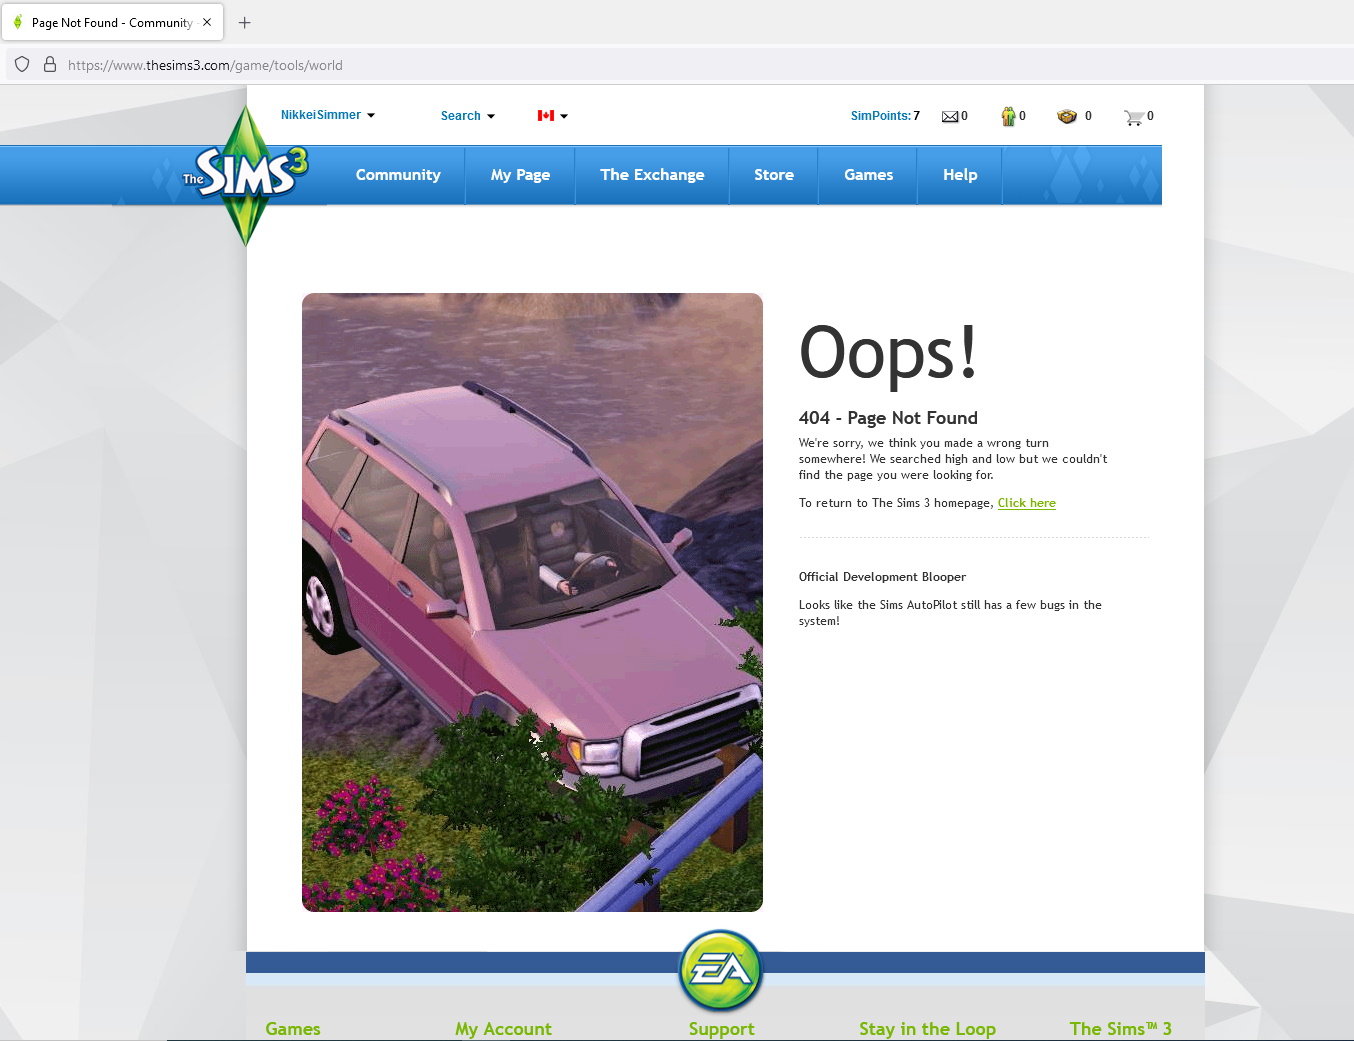Click the 'Oops!' heading
1354x1041 pixels.
[888, 353]
